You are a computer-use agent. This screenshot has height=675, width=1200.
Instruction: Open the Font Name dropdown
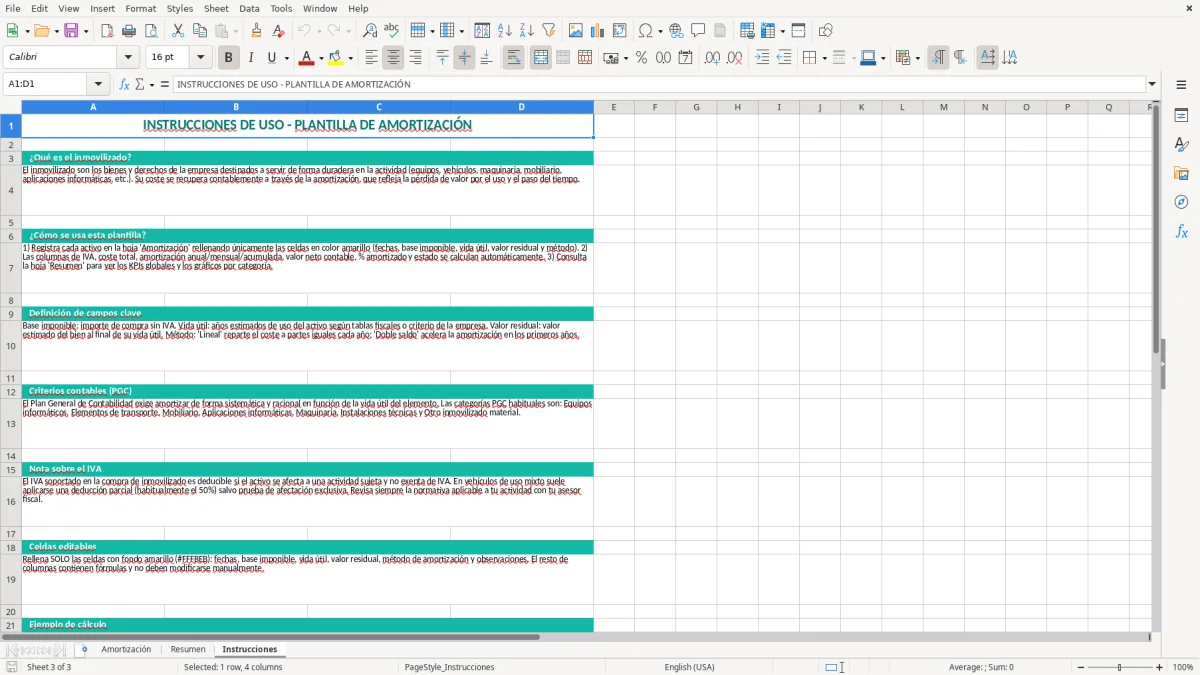click(128, 58)
